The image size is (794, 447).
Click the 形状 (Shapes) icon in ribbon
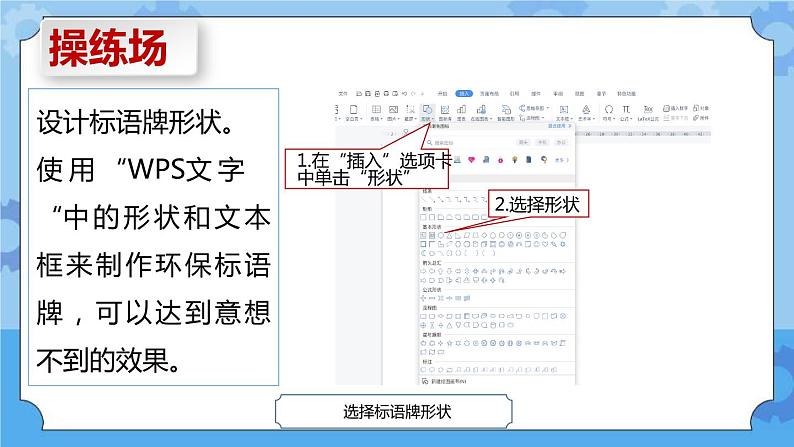(x=427, y=109)
